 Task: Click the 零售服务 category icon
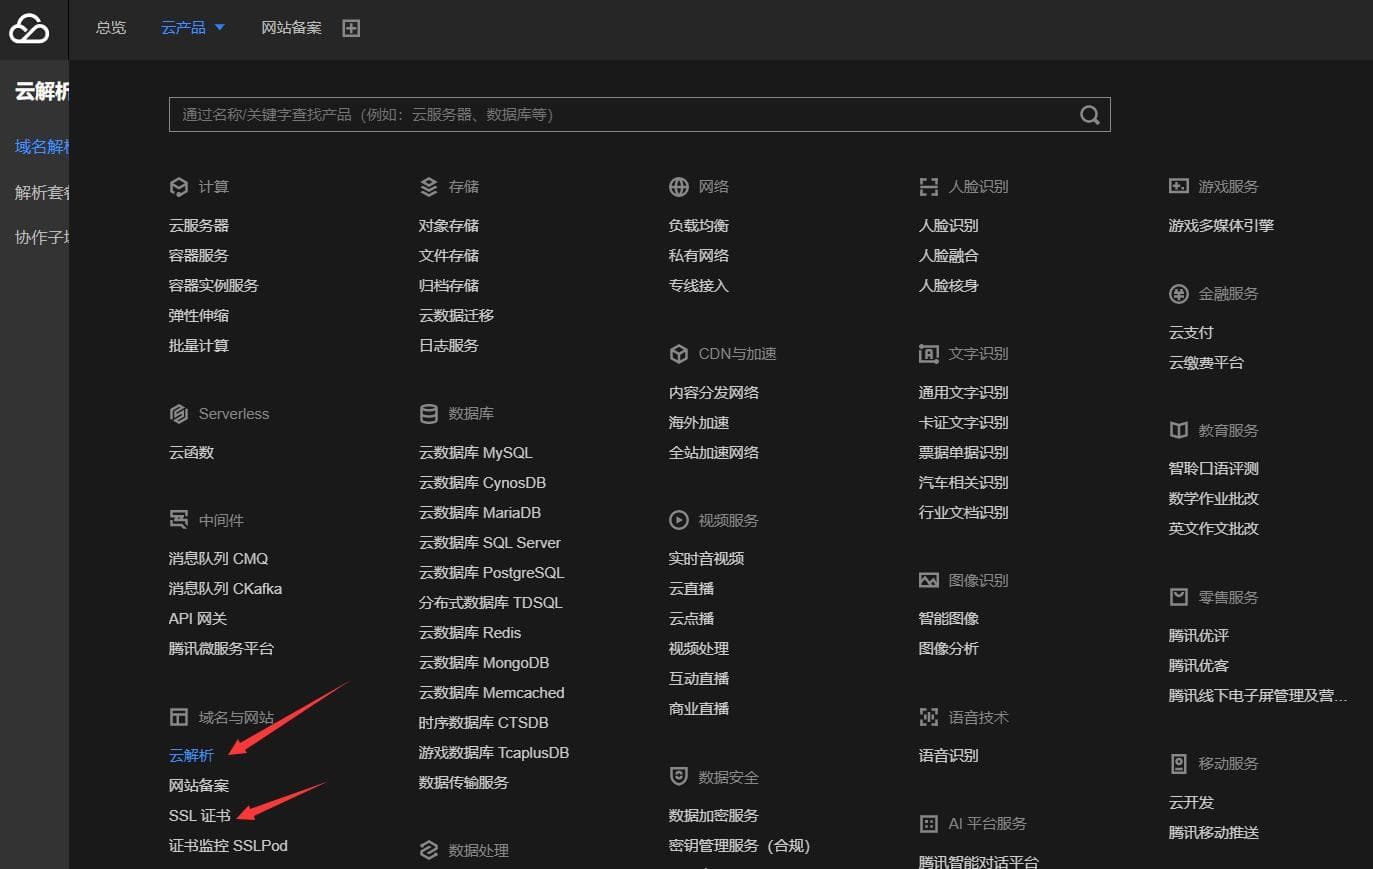point(1179,597)
